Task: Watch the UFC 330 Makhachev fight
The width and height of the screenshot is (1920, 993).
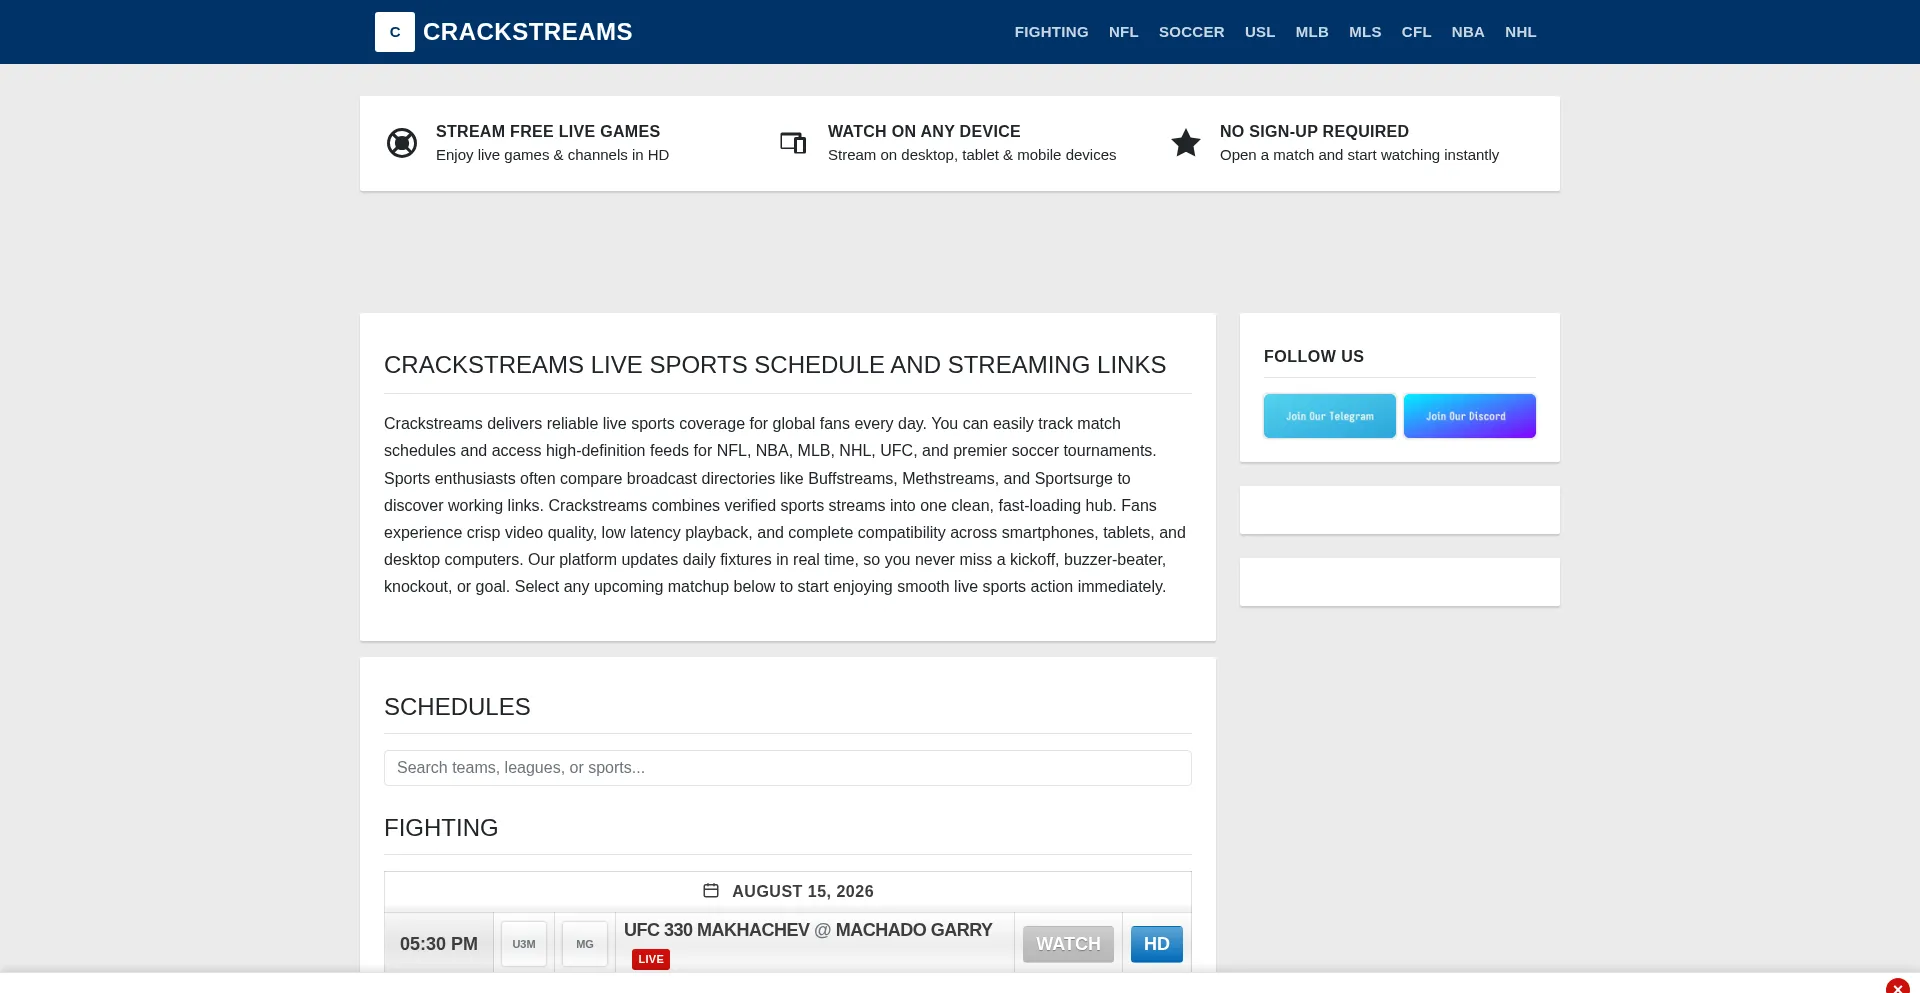Action: [1068, 944]
